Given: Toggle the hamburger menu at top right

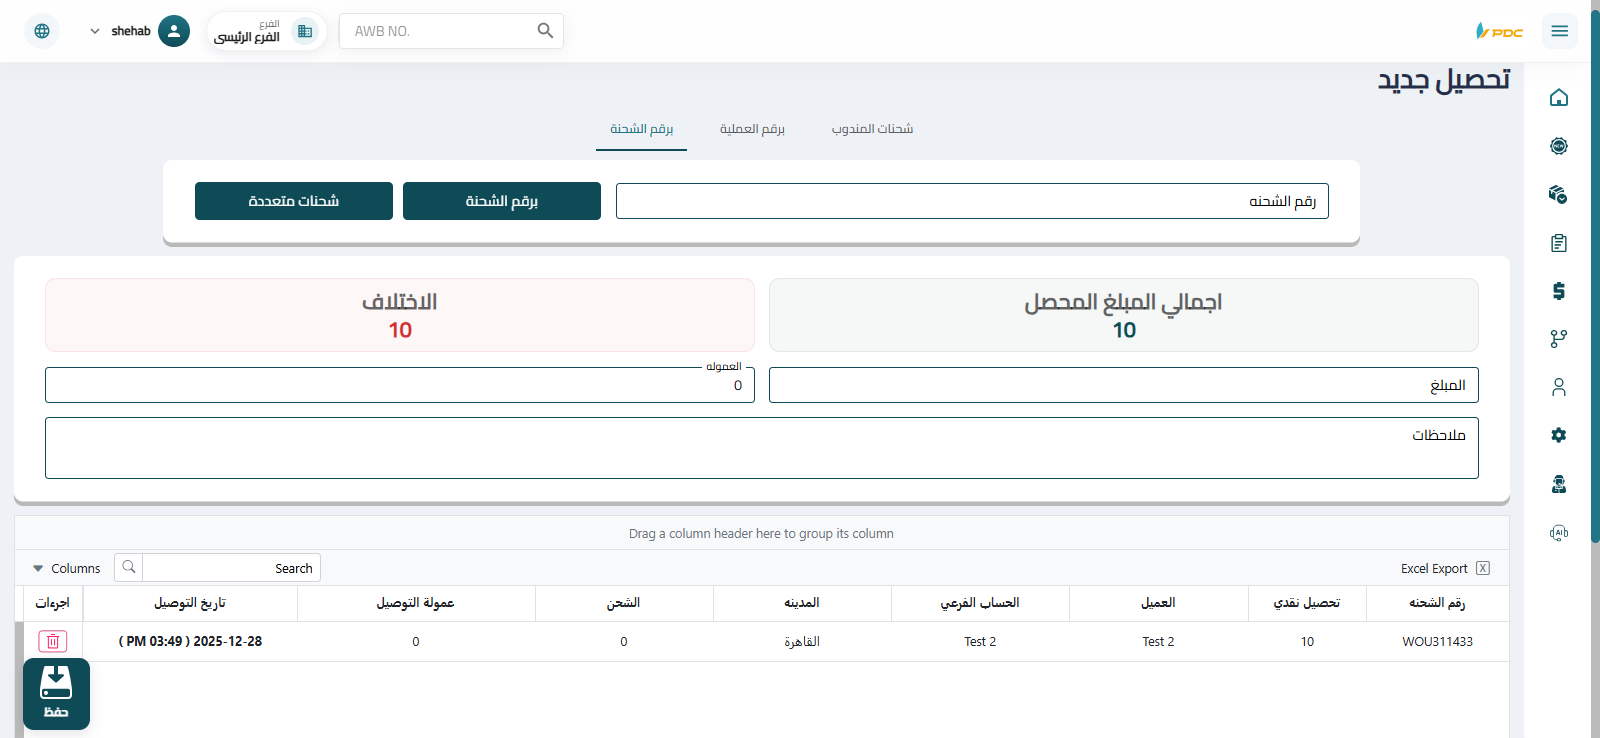Looking at the screenshot, I should point(1559,31).
